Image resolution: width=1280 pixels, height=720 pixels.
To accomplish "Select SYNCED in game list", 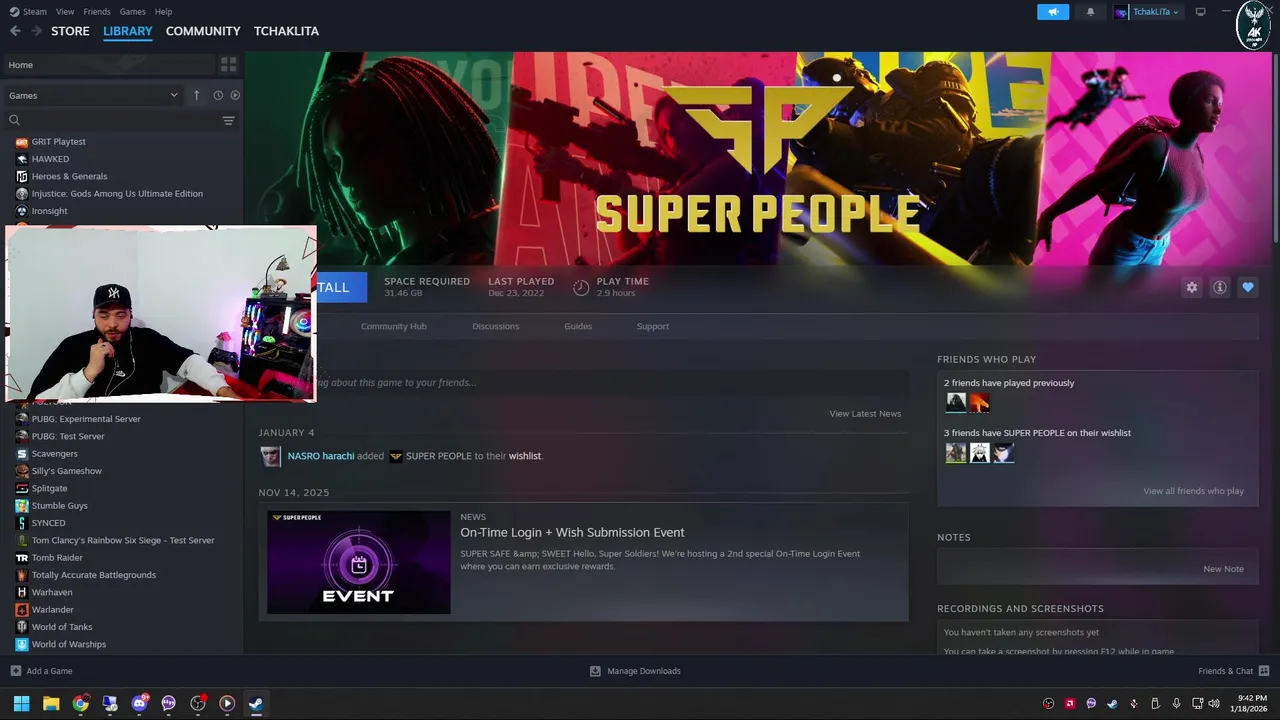I will click(x=48, y=523).
